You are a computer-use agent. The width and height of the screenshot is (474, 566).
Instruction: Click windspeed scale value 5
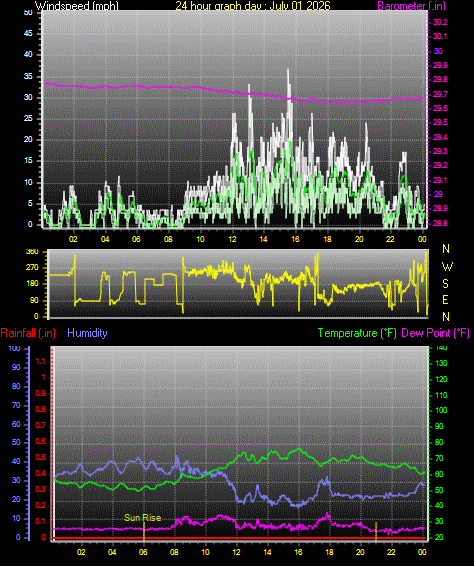tap(30, 203)
